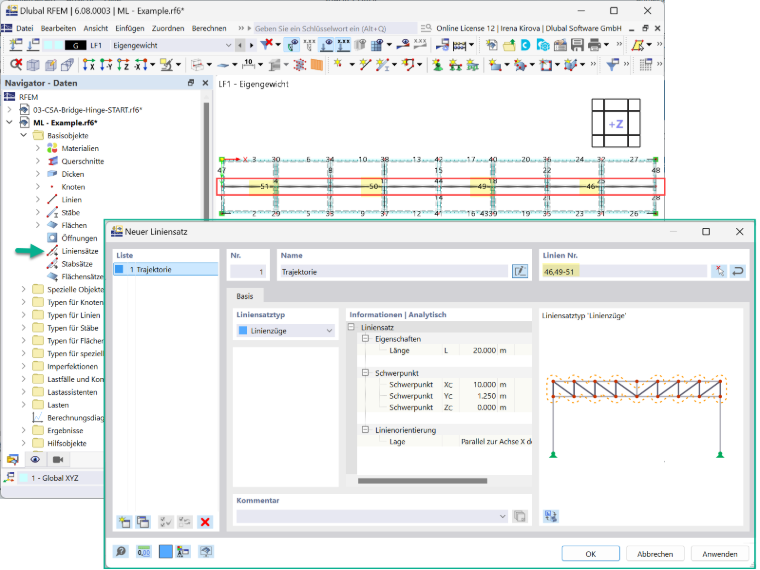Create a new line set in Liste
Image resolution: width=760 pixels, height=570 pixels.
[125, 522]
